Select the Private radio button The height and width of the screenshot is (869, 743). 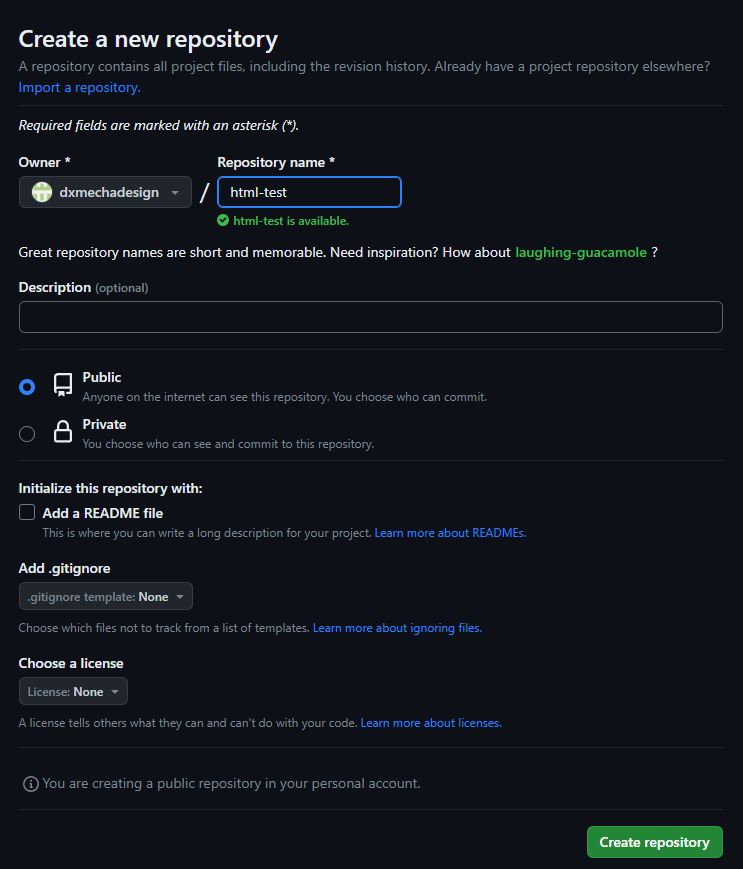click(27, 433)
